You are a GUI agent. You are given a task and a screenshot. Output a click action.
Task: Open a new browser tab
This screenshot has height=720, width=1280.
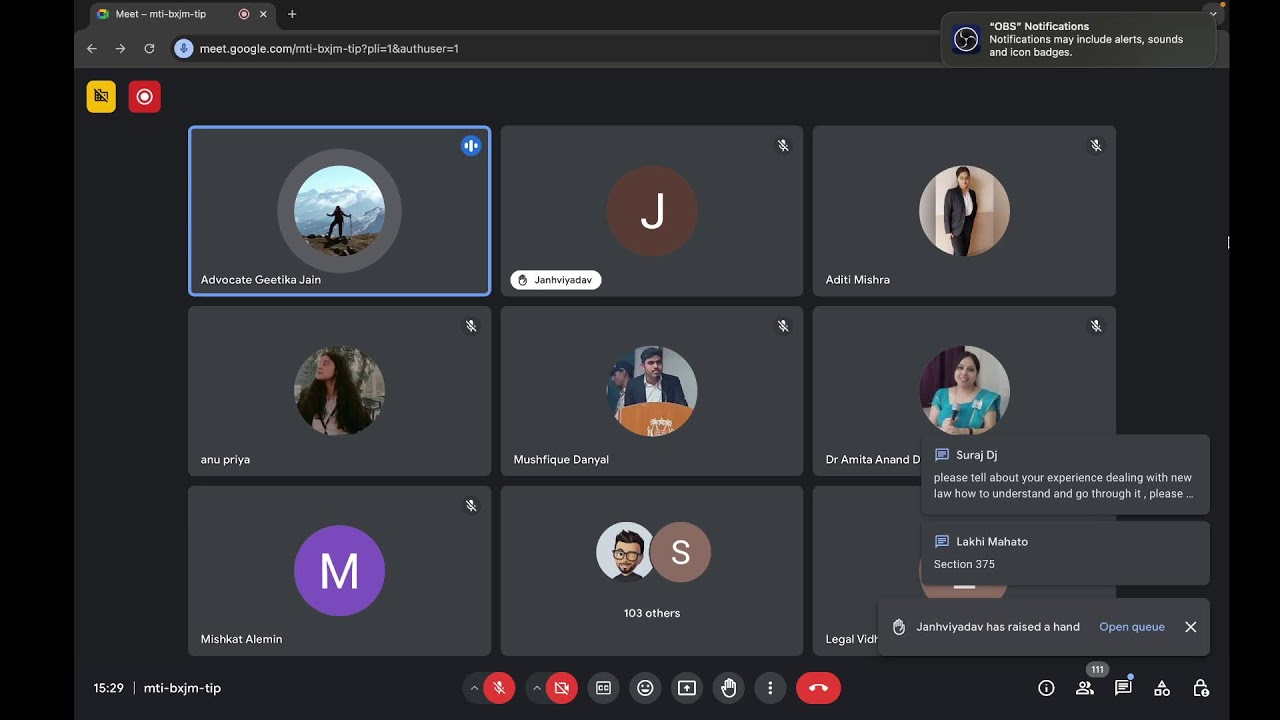292,14
